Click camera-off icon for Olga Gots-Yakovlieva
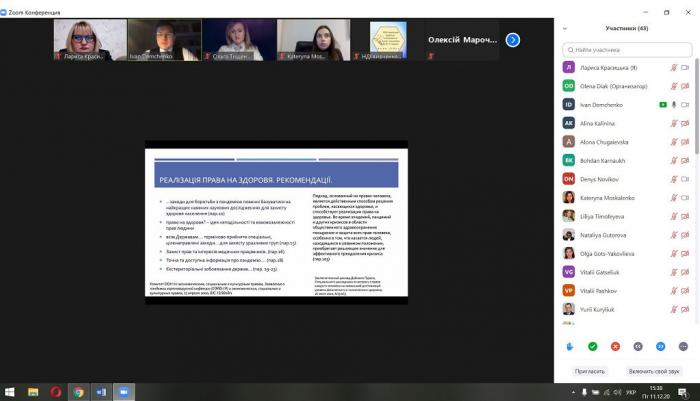The width and height of the screenshot is (700, 401). coord(685,254)
